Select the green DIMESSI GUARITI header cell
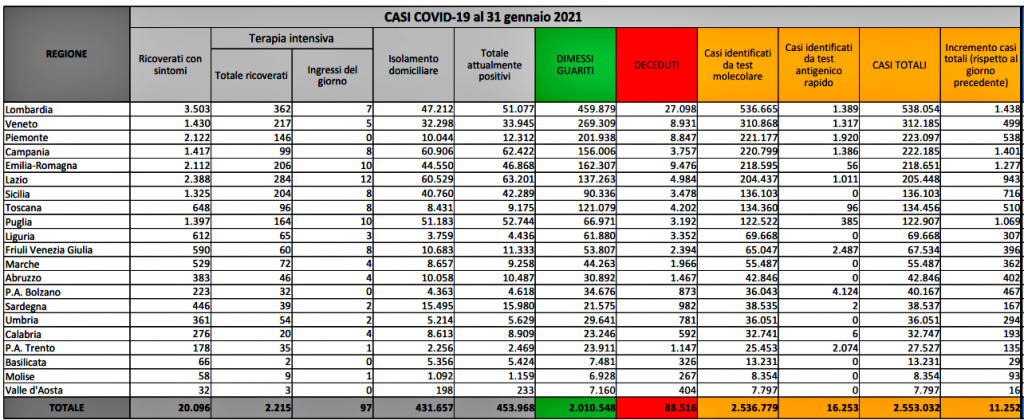 click(574, 64)
